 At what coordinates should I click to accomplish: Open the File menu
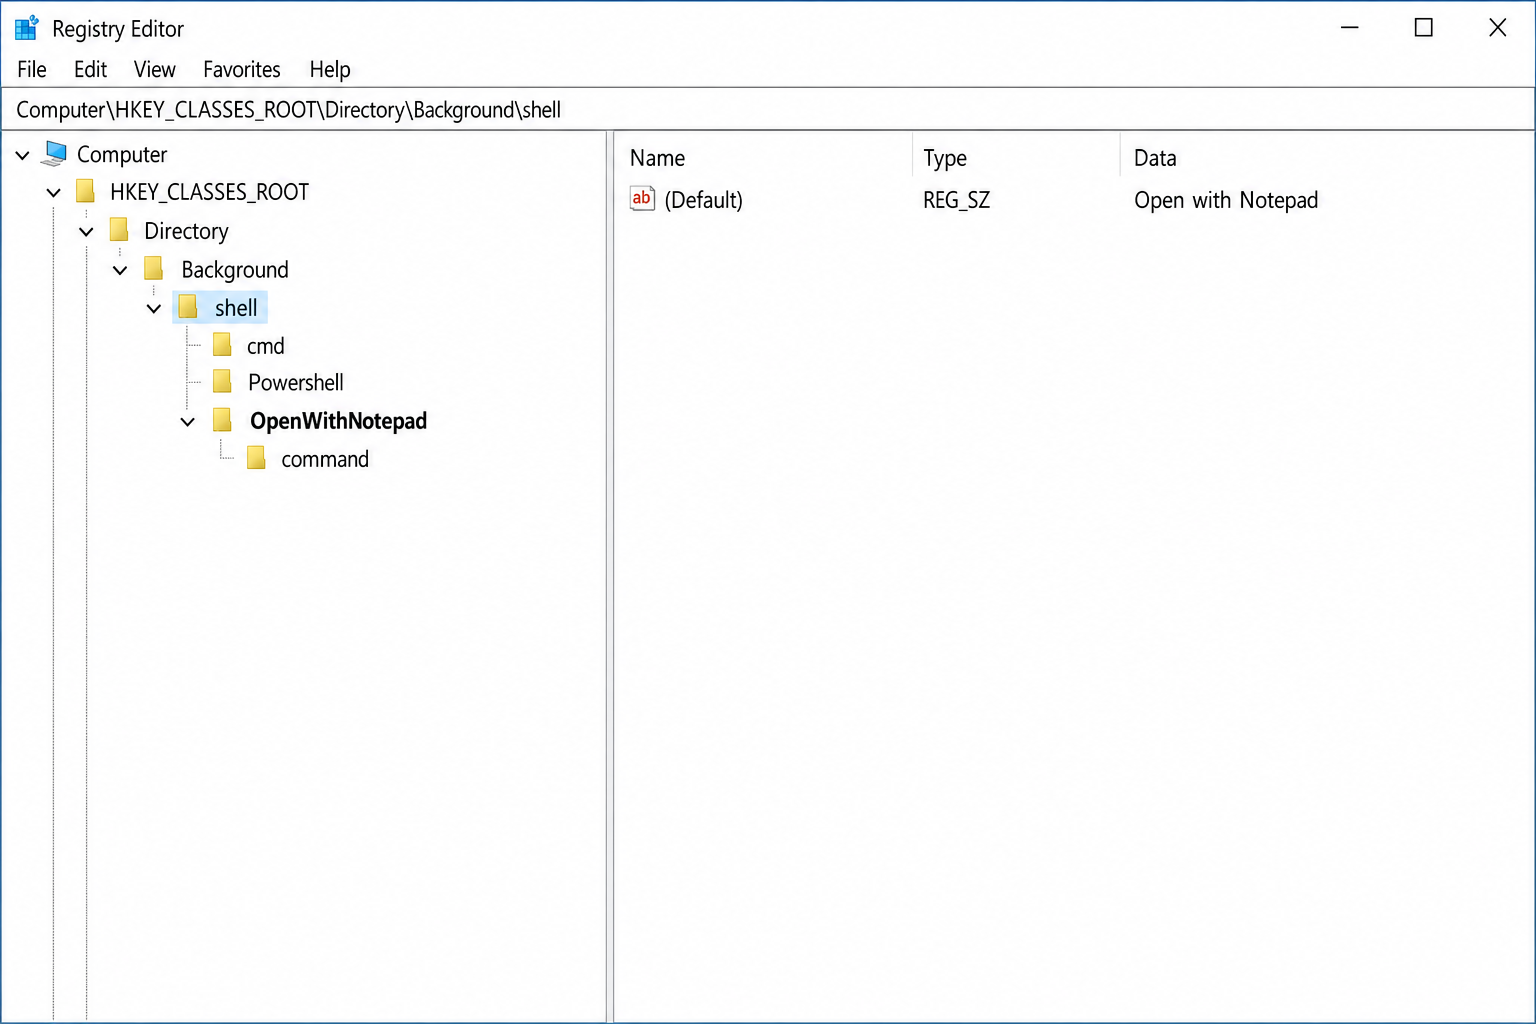32,69
